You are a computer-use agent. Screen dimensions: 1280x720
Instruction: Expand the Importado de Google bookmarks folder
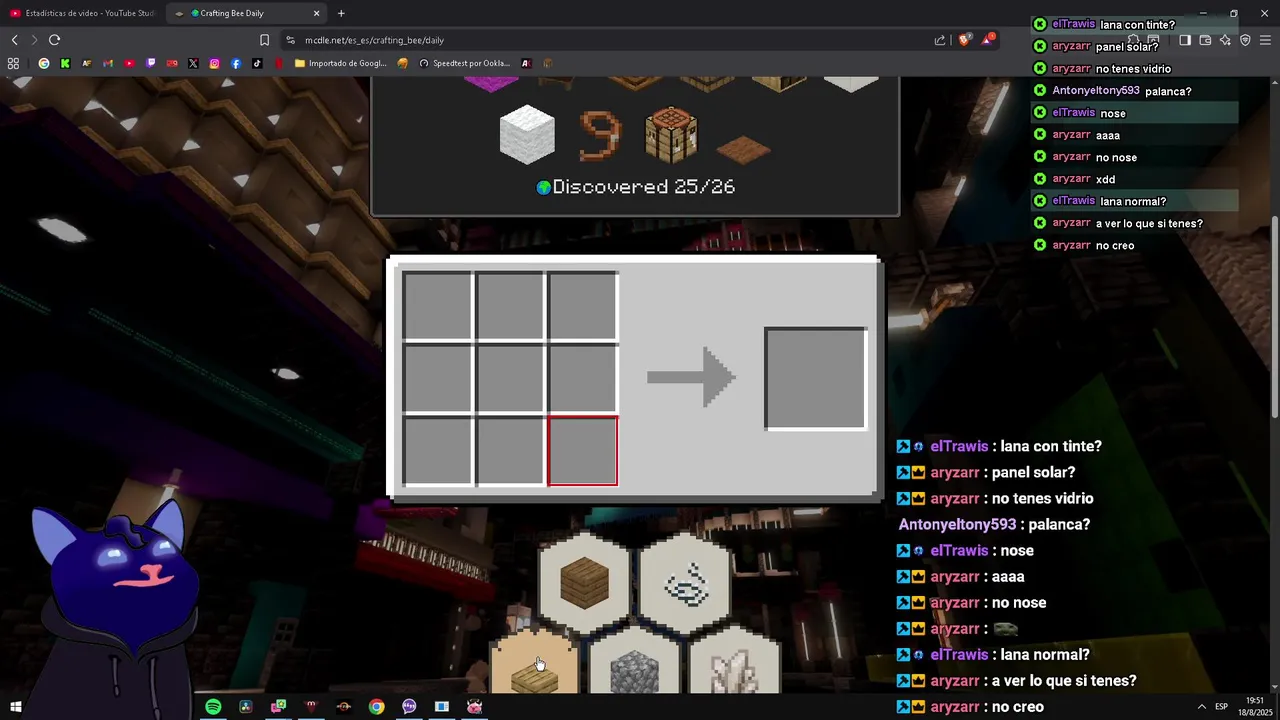[341, 63]
